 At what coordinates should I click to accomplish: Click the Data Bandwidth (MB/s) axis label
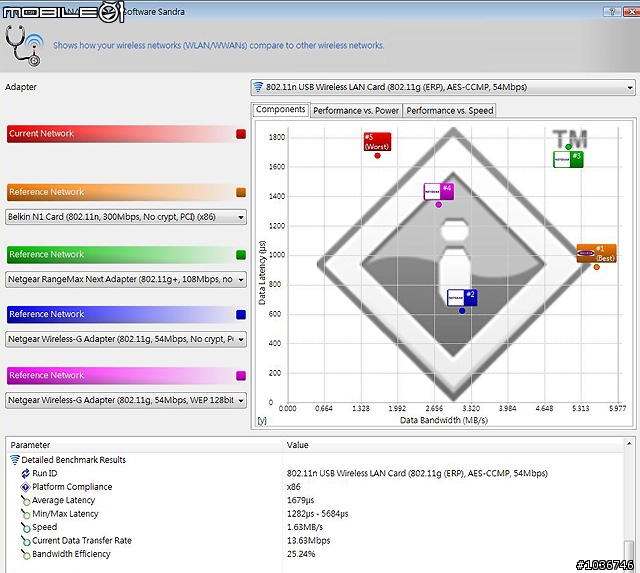click(x=444, y=420)
